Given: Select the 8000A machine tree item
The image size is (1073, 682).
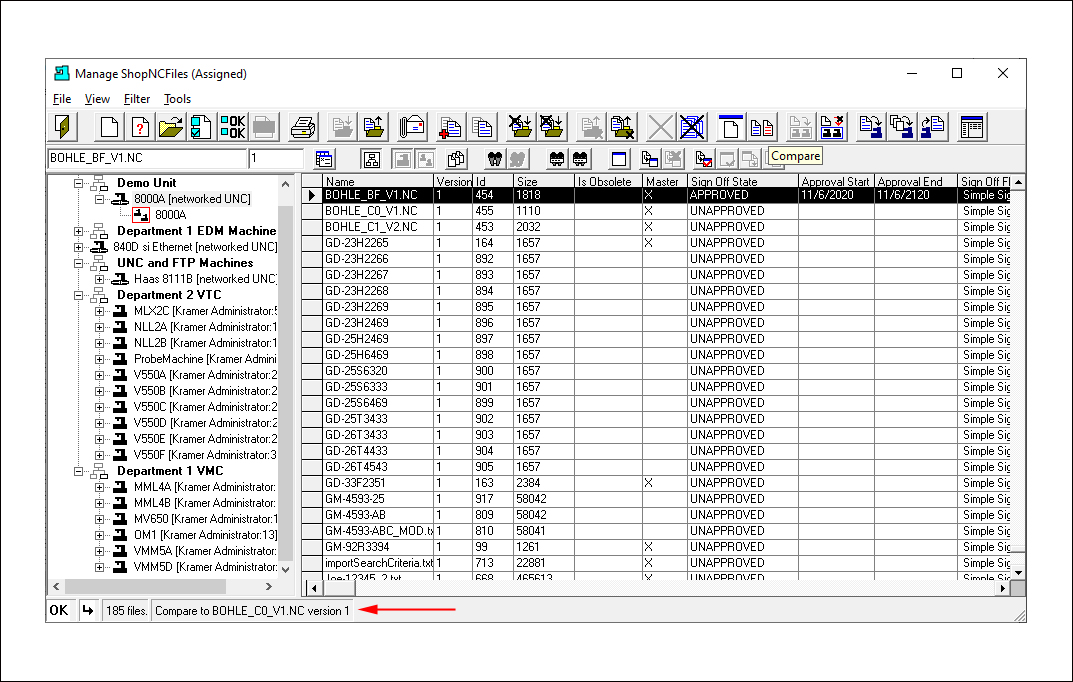Looking at the screenshot, I should point(170,215).
